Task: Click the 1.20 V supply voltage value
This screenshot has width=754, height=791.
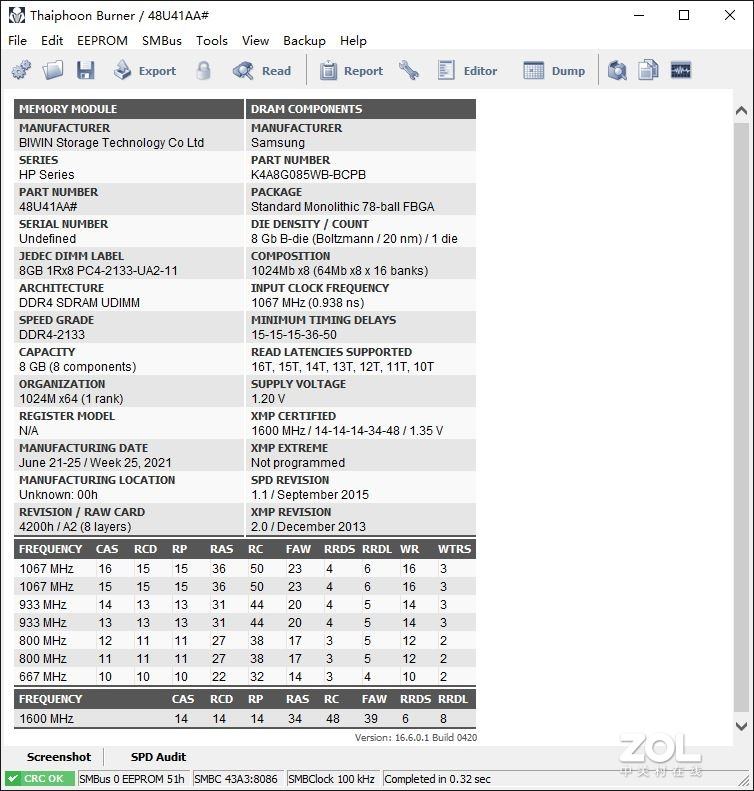Action: pos(268,399)
